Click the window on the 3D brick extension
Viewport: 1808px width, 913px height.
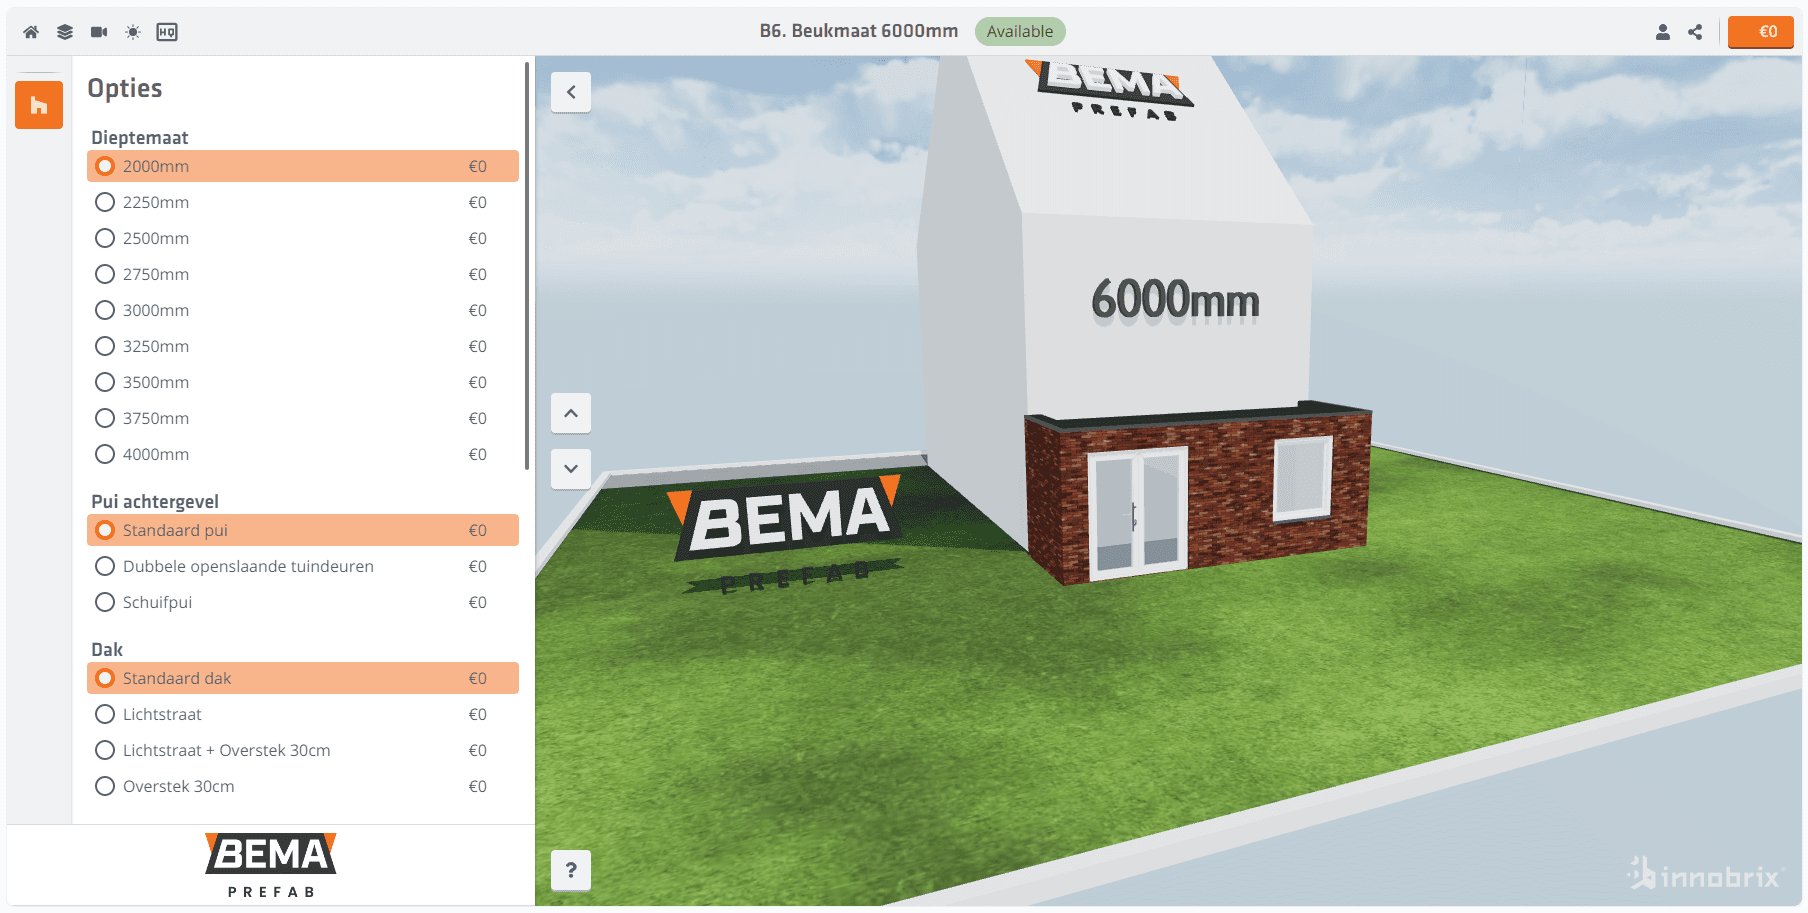coord(1303,478)
